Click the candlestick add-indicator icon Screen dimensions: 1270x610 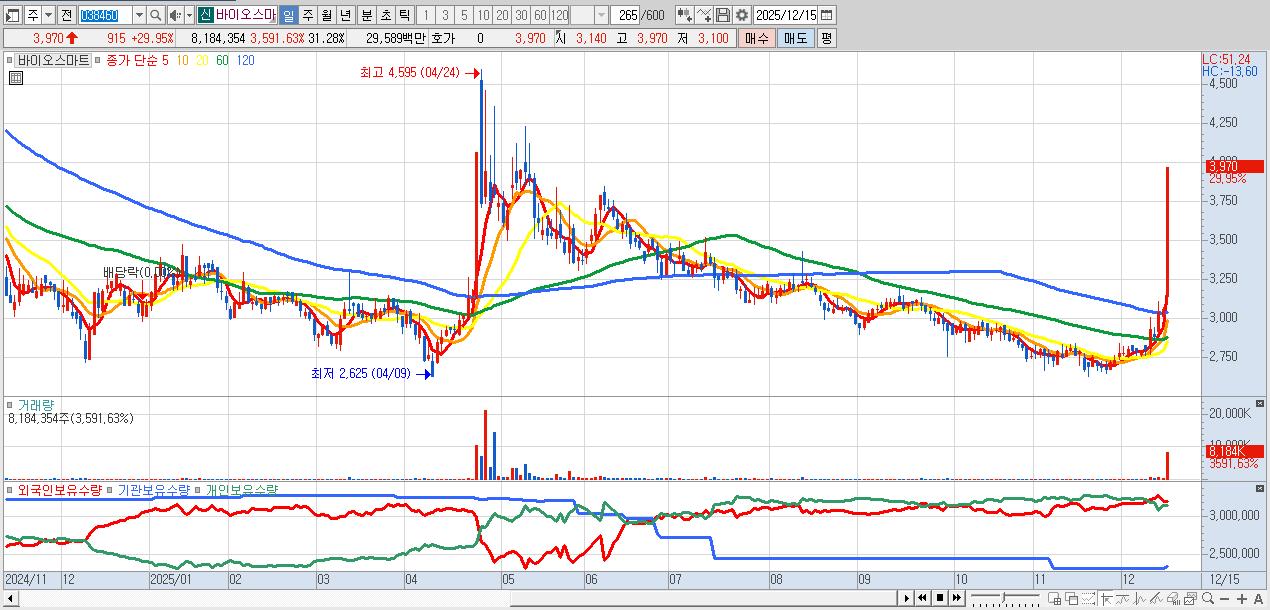(684, 15)
